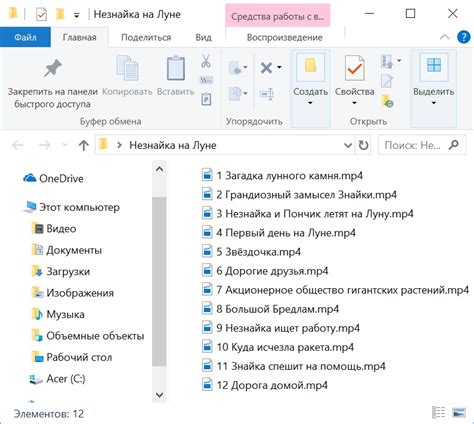Select the Acer (C:) drive
This screenshot has width=474, height=424.
click(57, 379)
